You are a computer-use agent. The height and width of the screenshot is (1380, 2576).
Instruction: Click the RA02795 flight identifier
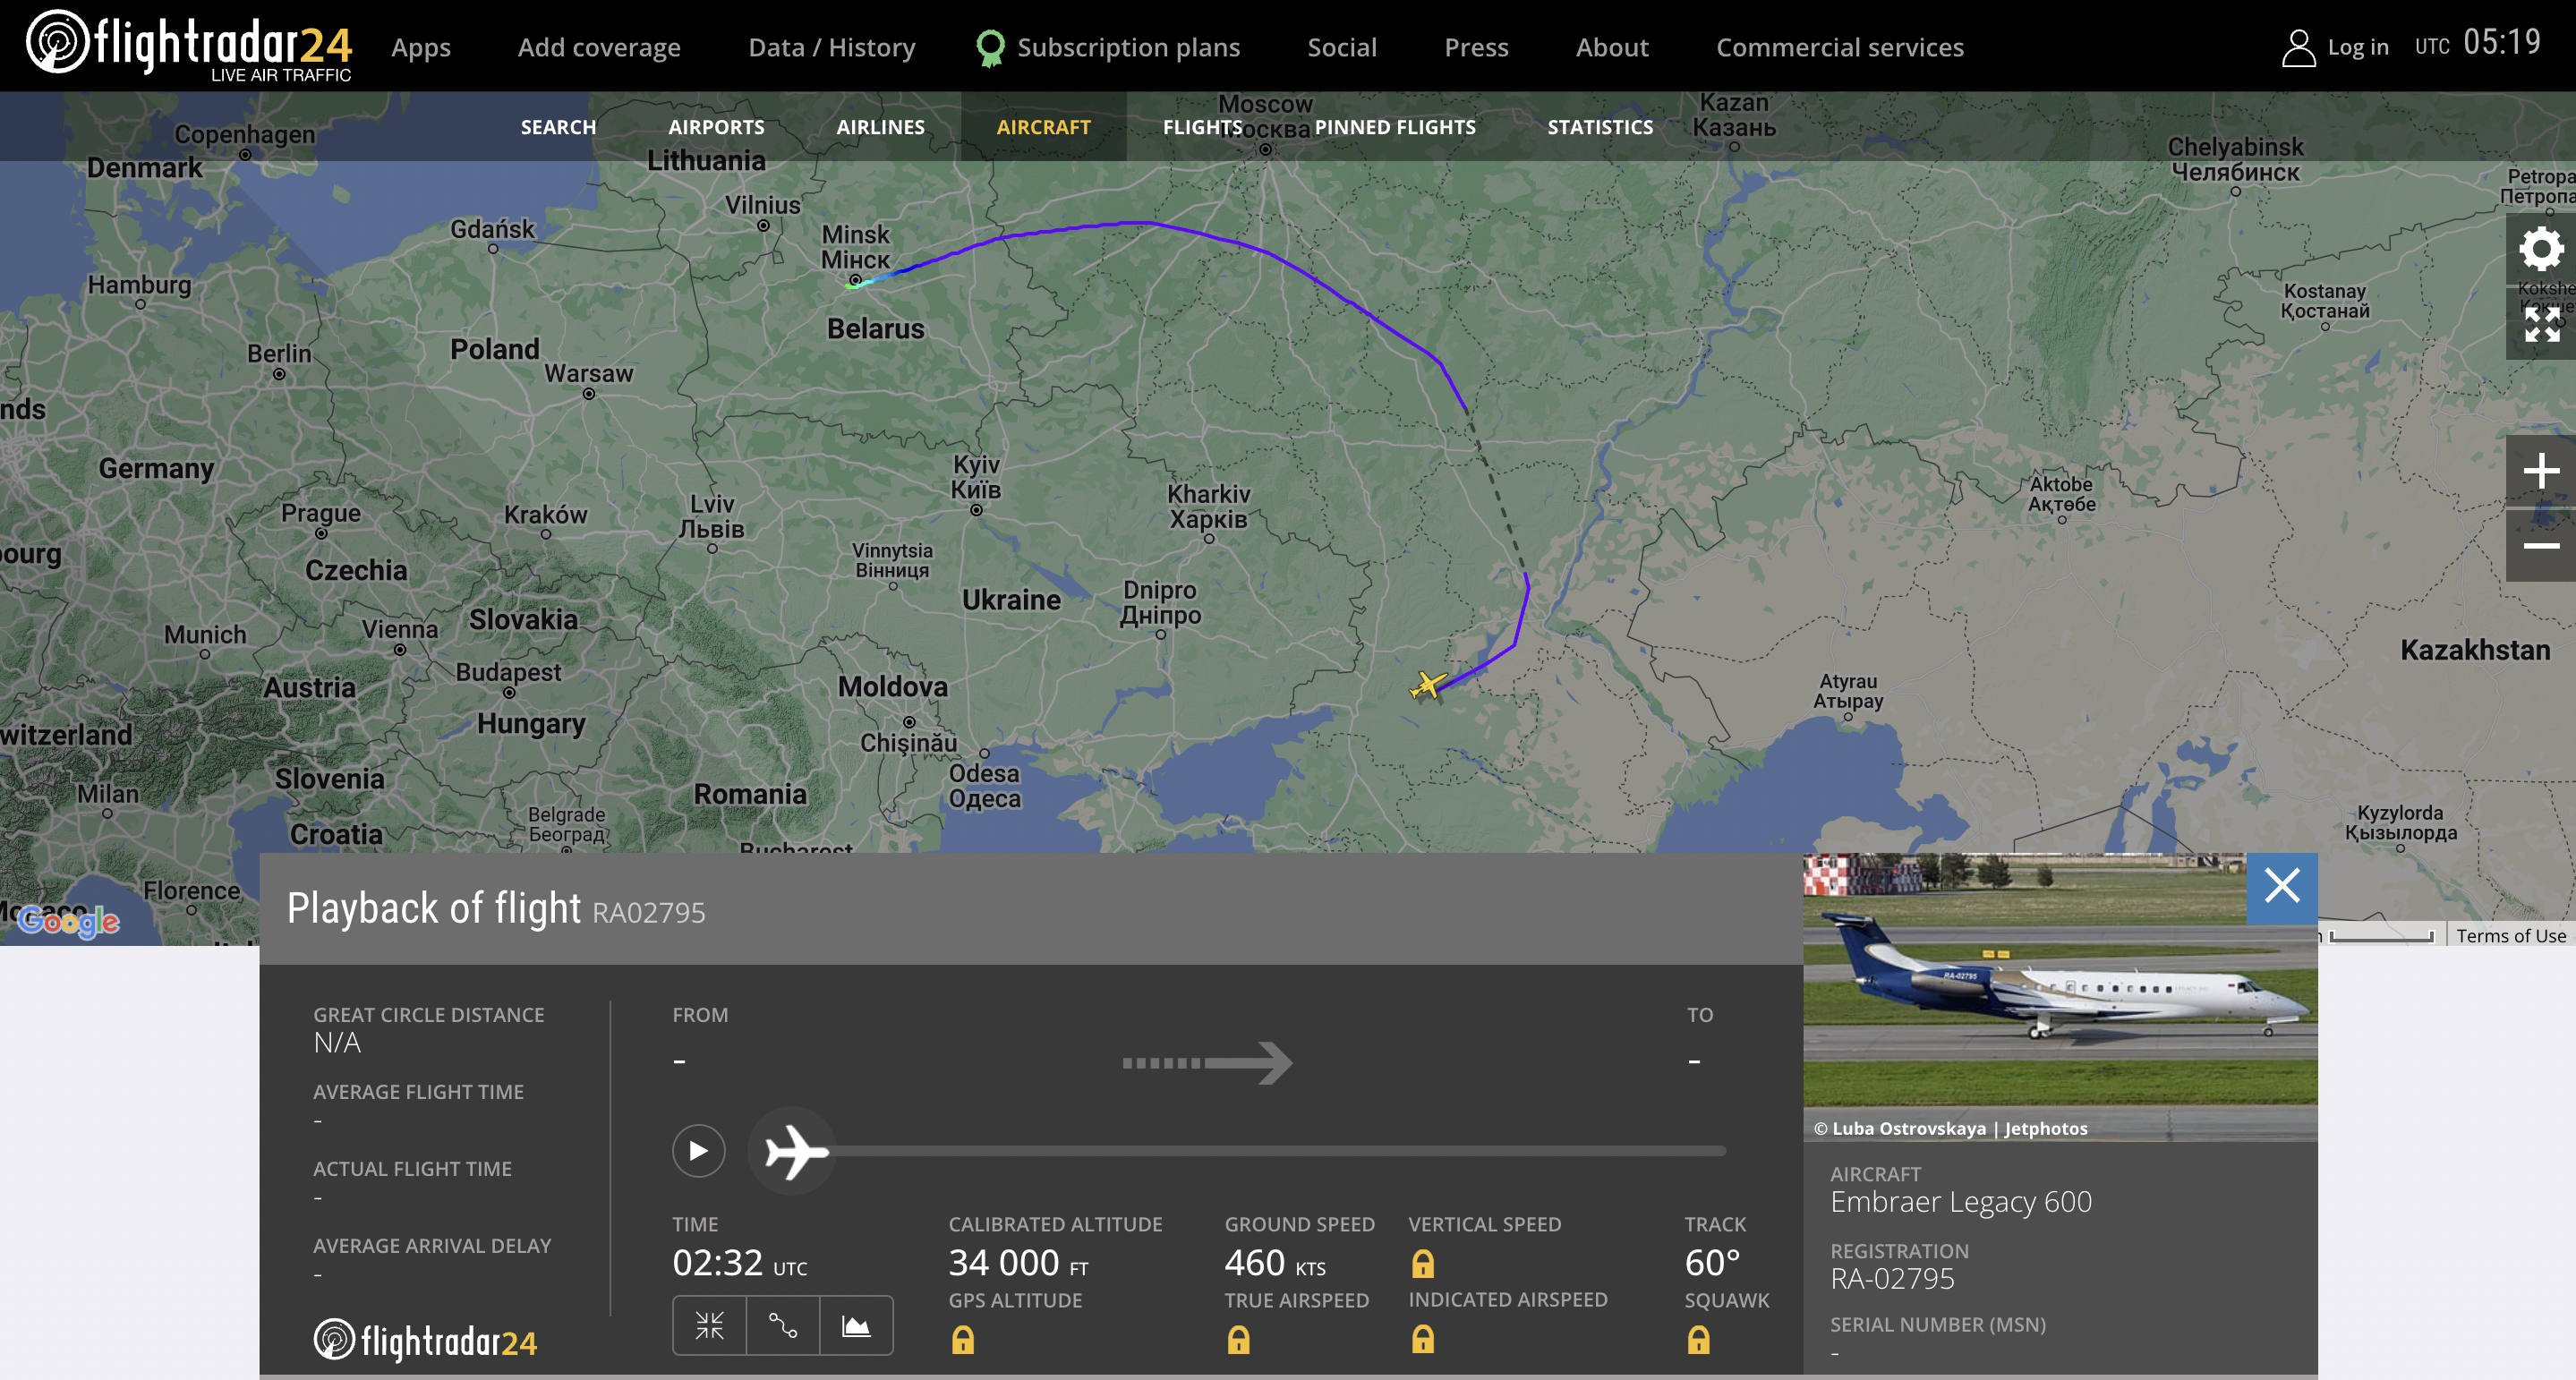[x=649, y=912]
